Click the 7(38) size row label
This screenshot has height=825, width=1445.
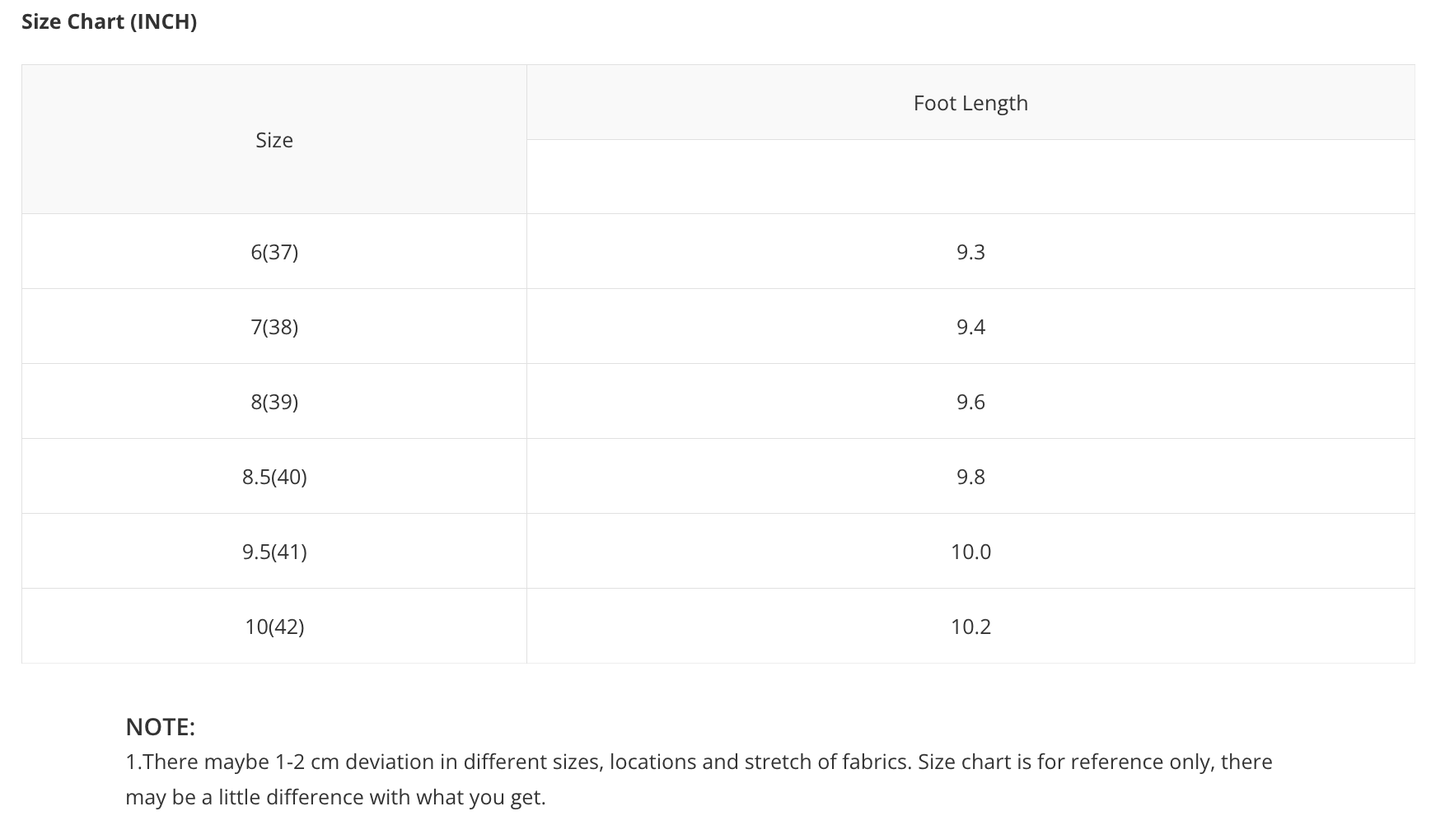tap(274, 327)
